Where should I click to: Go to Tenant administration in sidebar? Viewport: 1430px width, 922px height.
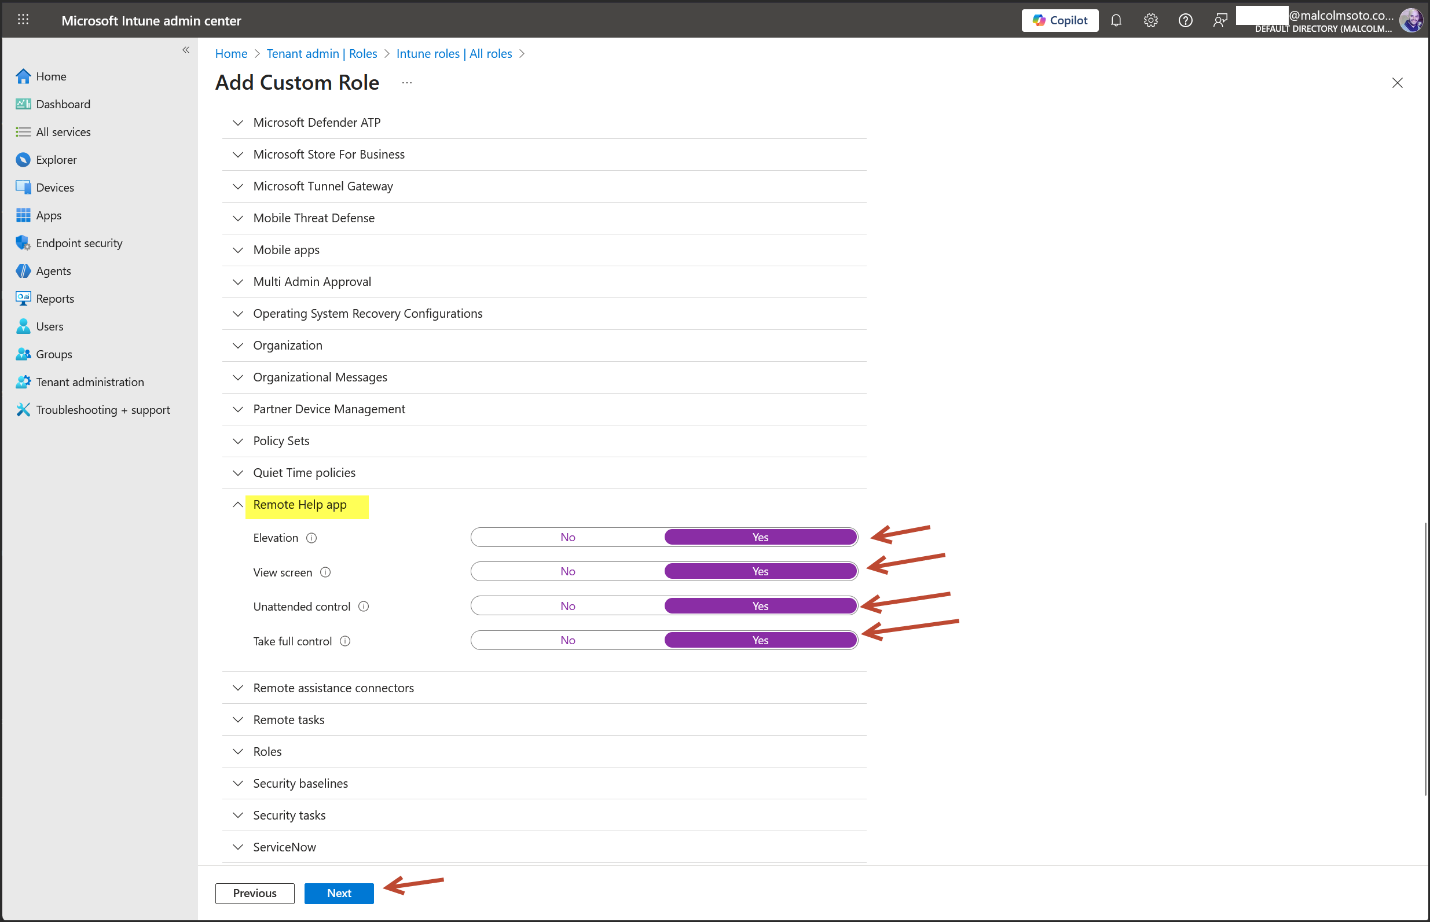click(x=90, y=382)
